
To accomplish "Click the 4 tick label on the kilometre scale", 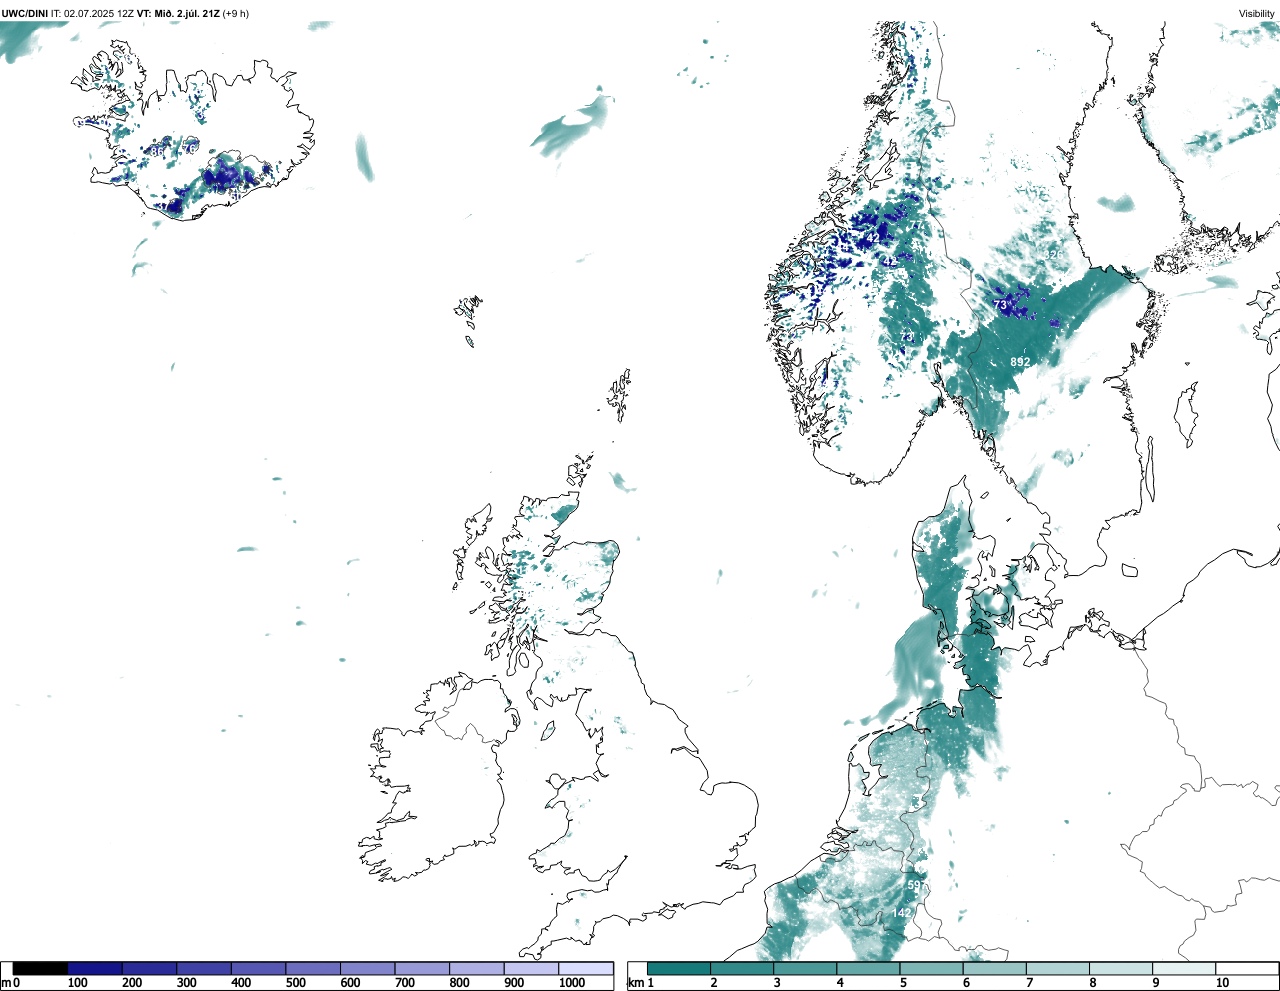I will [x=840, y=983].
